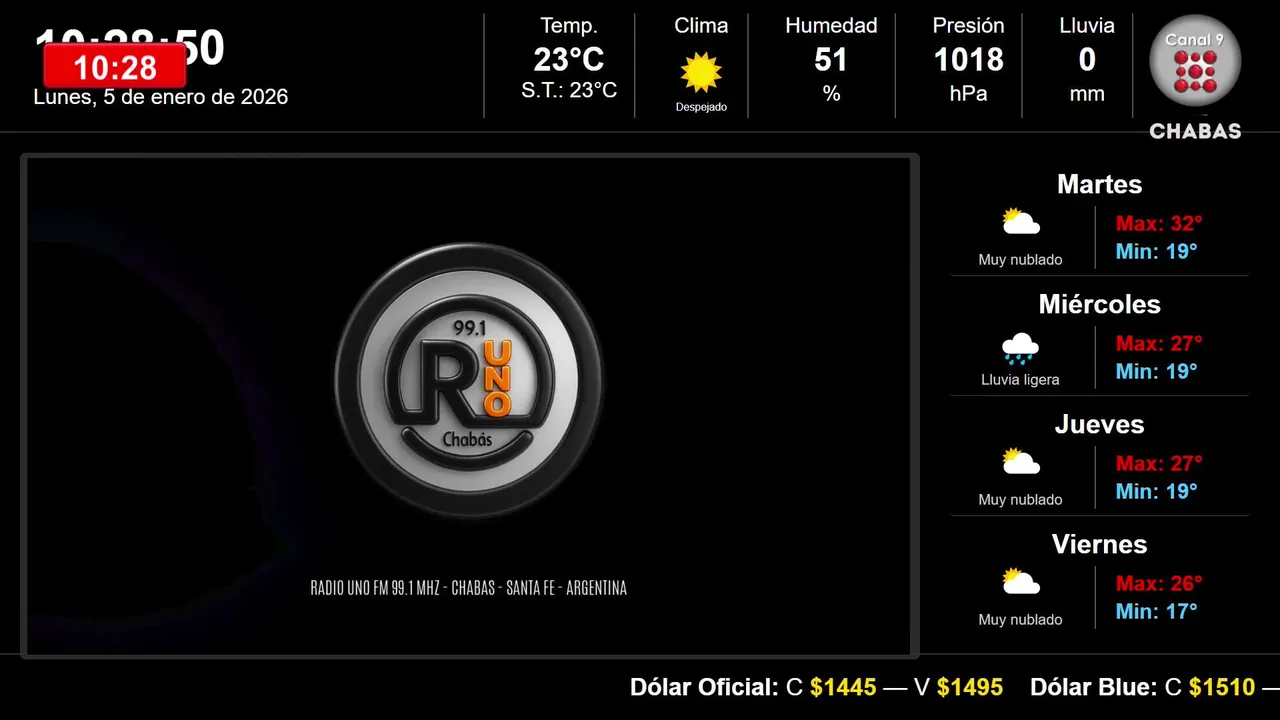
Task: Click the humidity value 51
Action: pos(831,60)
